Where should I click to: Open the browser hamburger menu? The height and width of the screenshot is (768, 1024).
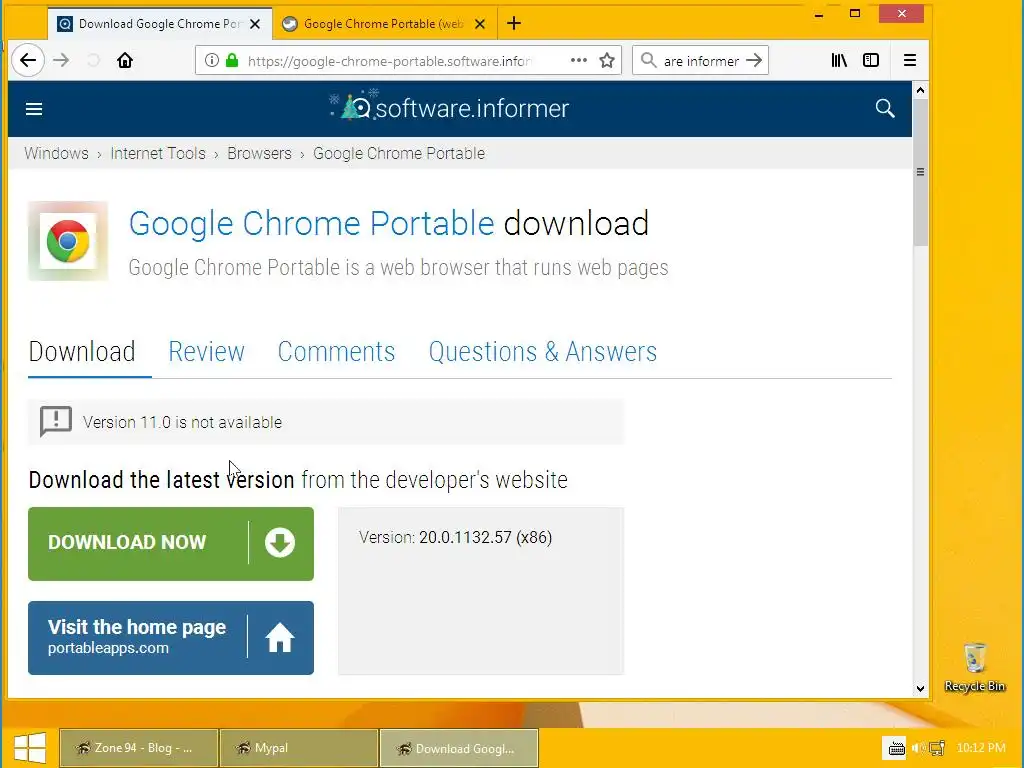tap(910, 61)
